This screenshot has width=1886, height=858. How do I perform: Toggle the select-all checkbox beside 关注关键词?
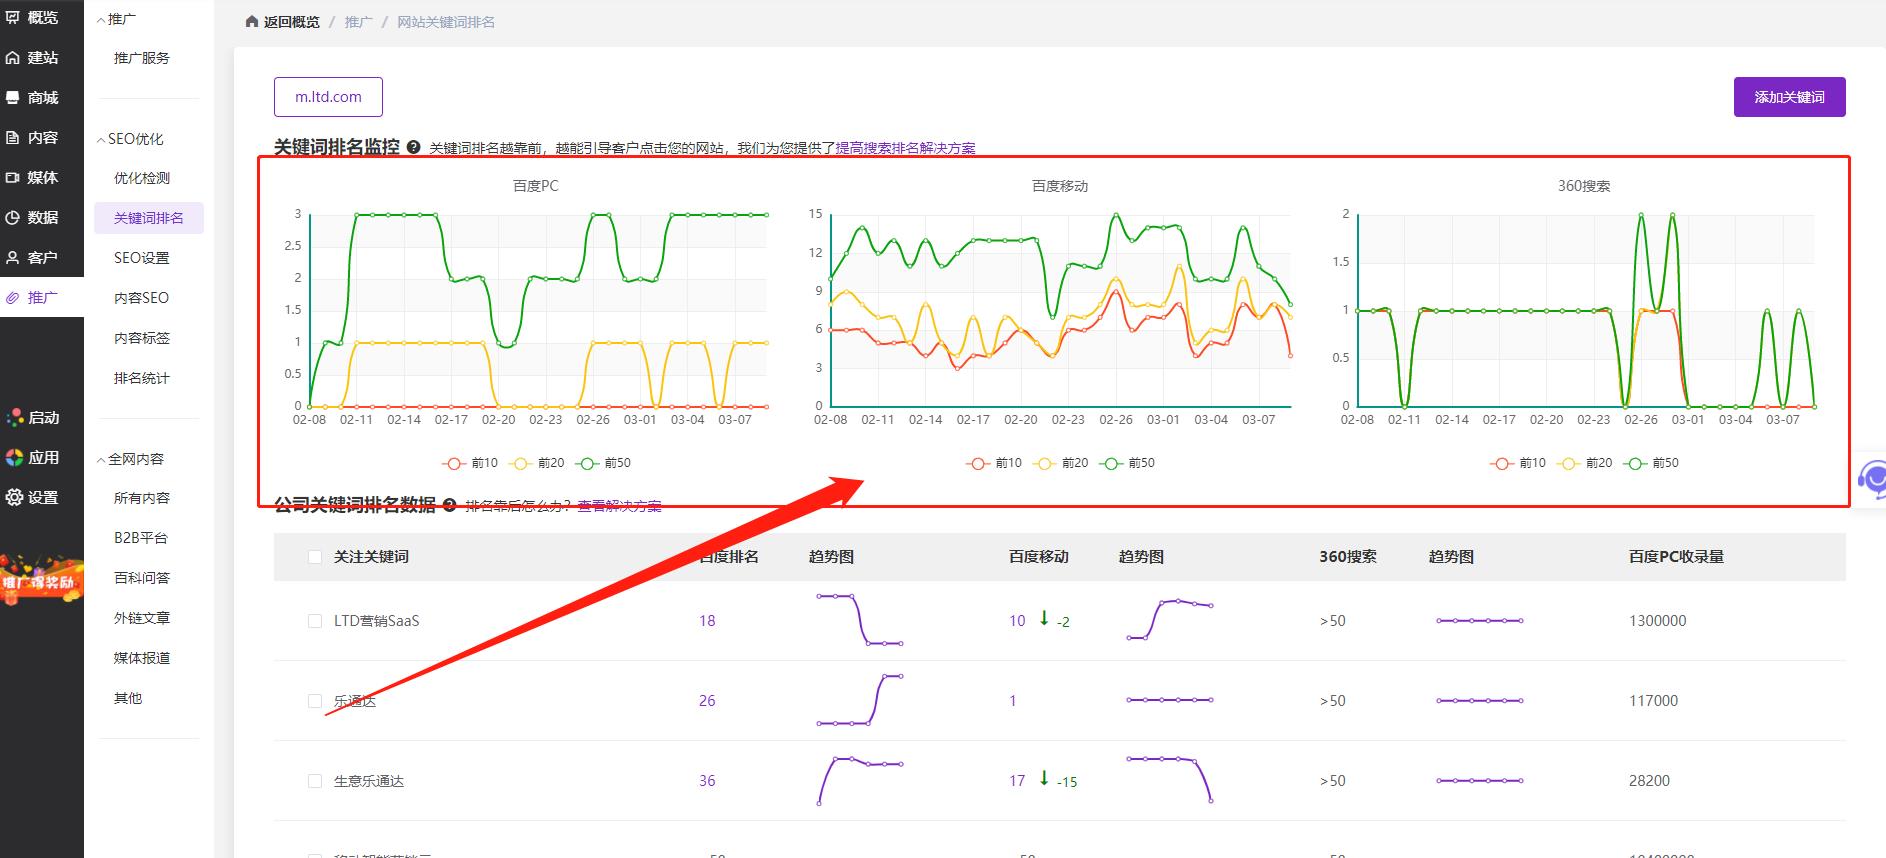coord(315,557)
